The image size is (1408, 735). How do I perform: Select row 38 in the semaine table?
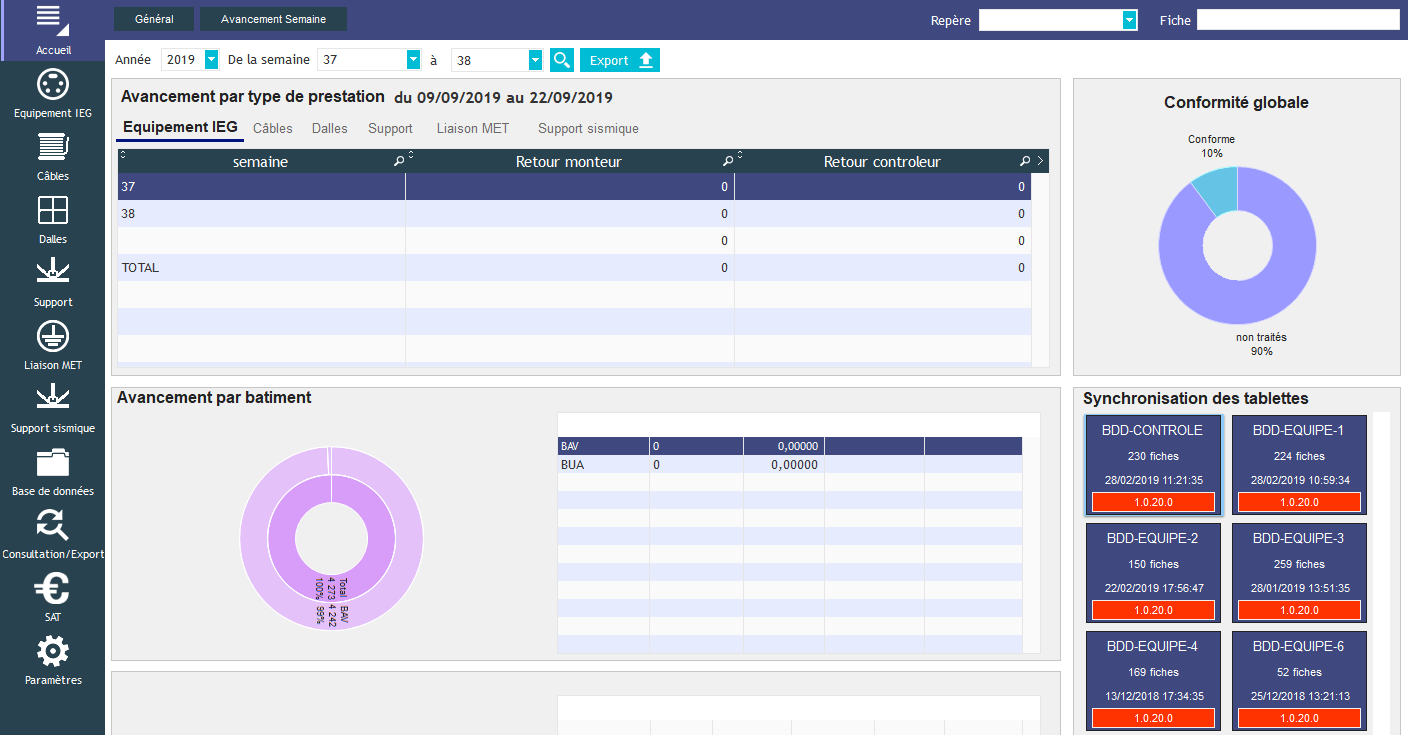click(x=260, y=213)
